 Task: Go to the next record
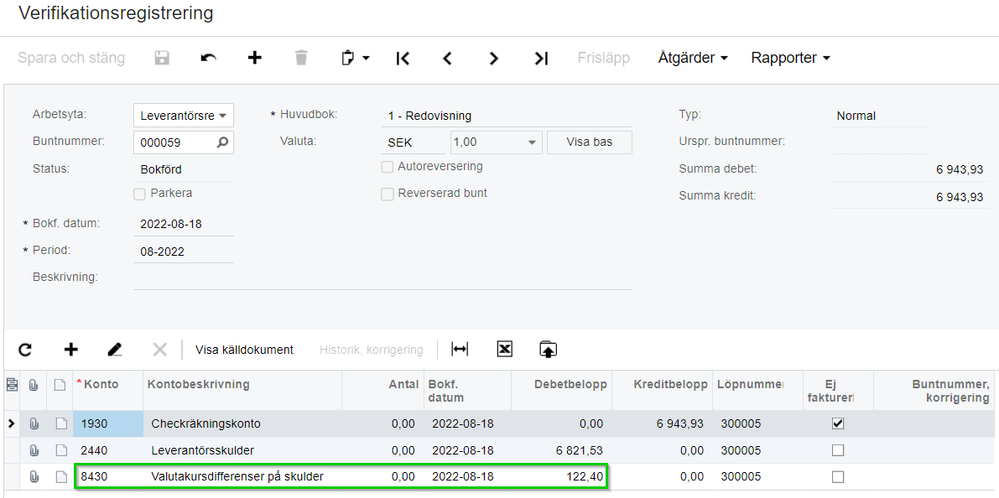click(494, 58)
